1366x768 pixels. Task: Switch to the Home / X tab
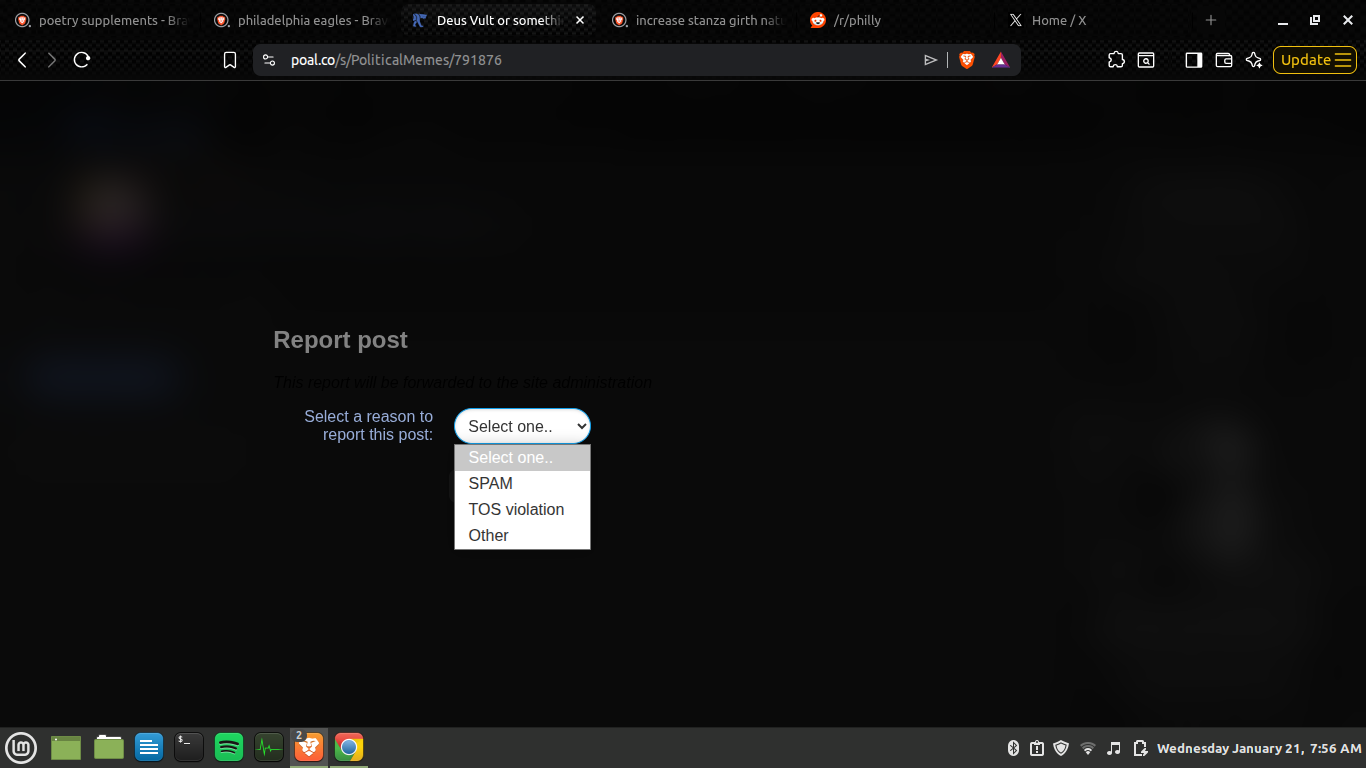coord(1058,20)
